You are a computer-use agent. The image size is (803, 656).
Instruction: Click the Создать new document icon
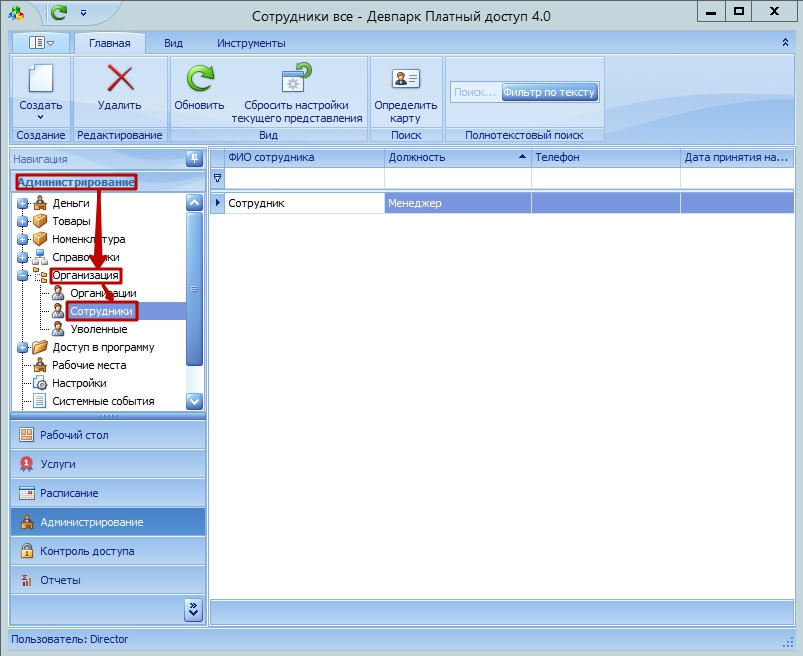(x=40, y=79)
